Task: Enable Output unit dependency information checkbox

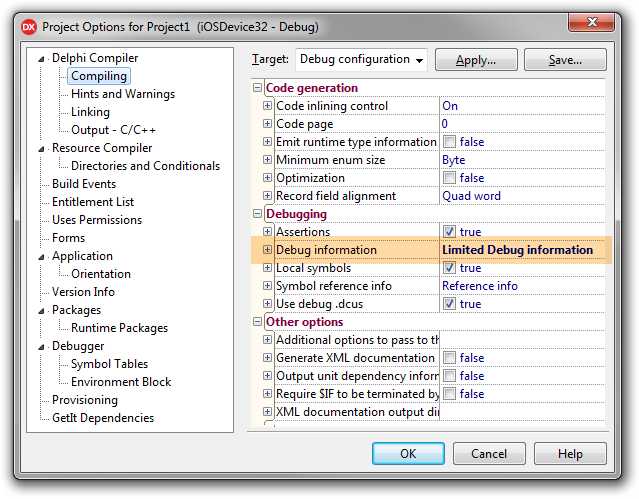Action: click(450, 375)
